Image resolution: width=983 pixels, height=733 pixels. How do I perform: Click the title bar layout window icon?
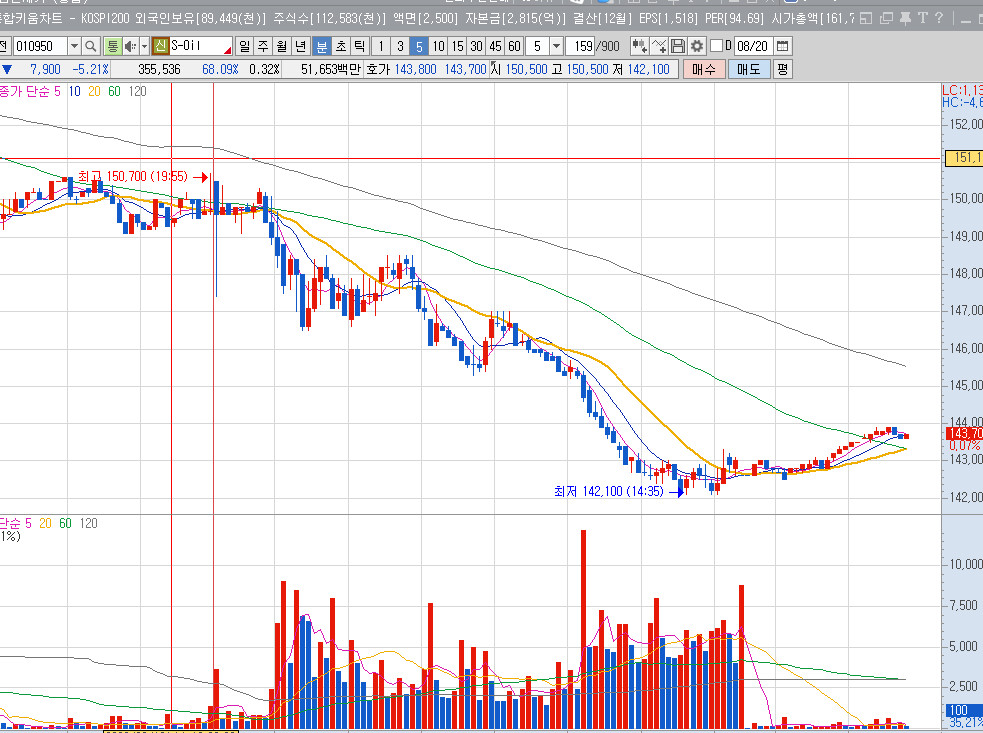[x=866, y=18]
